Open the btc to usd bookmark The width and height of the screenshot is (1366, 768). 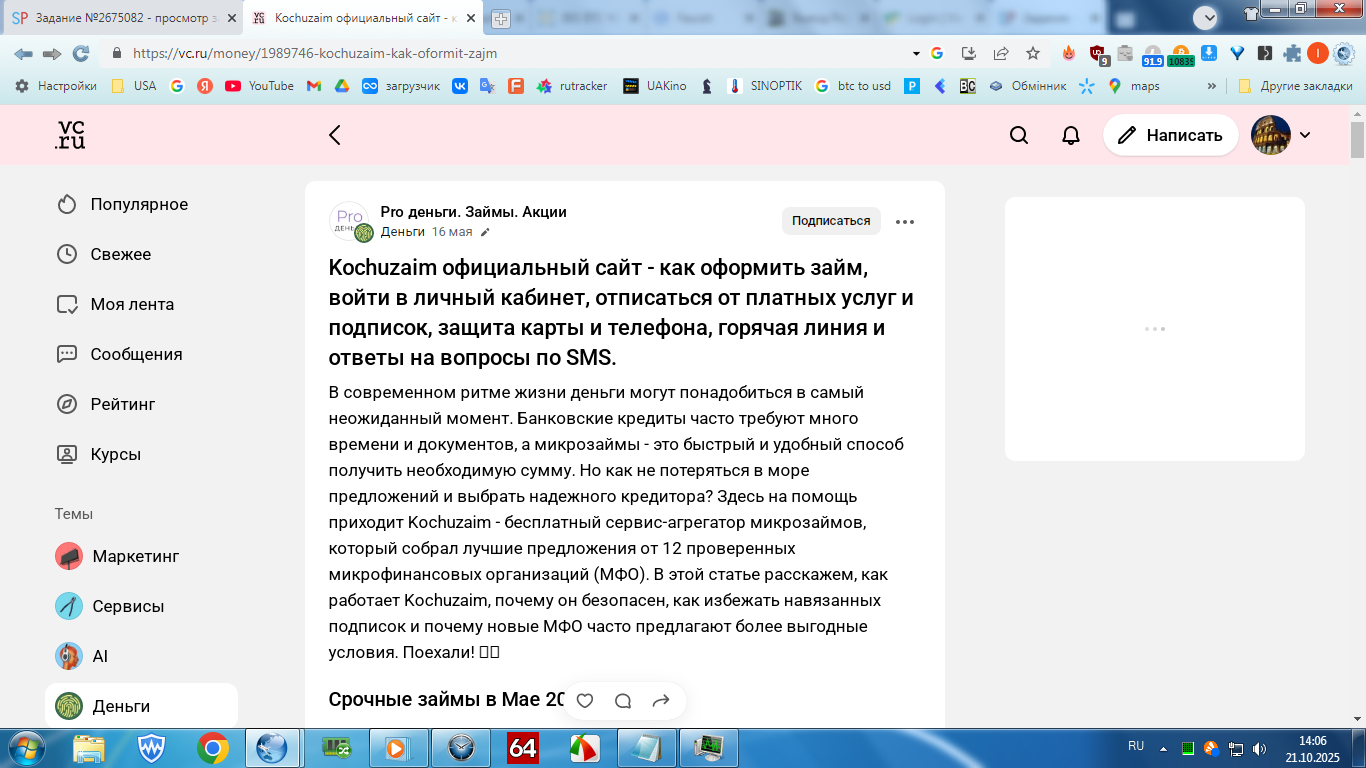point(853,86)
